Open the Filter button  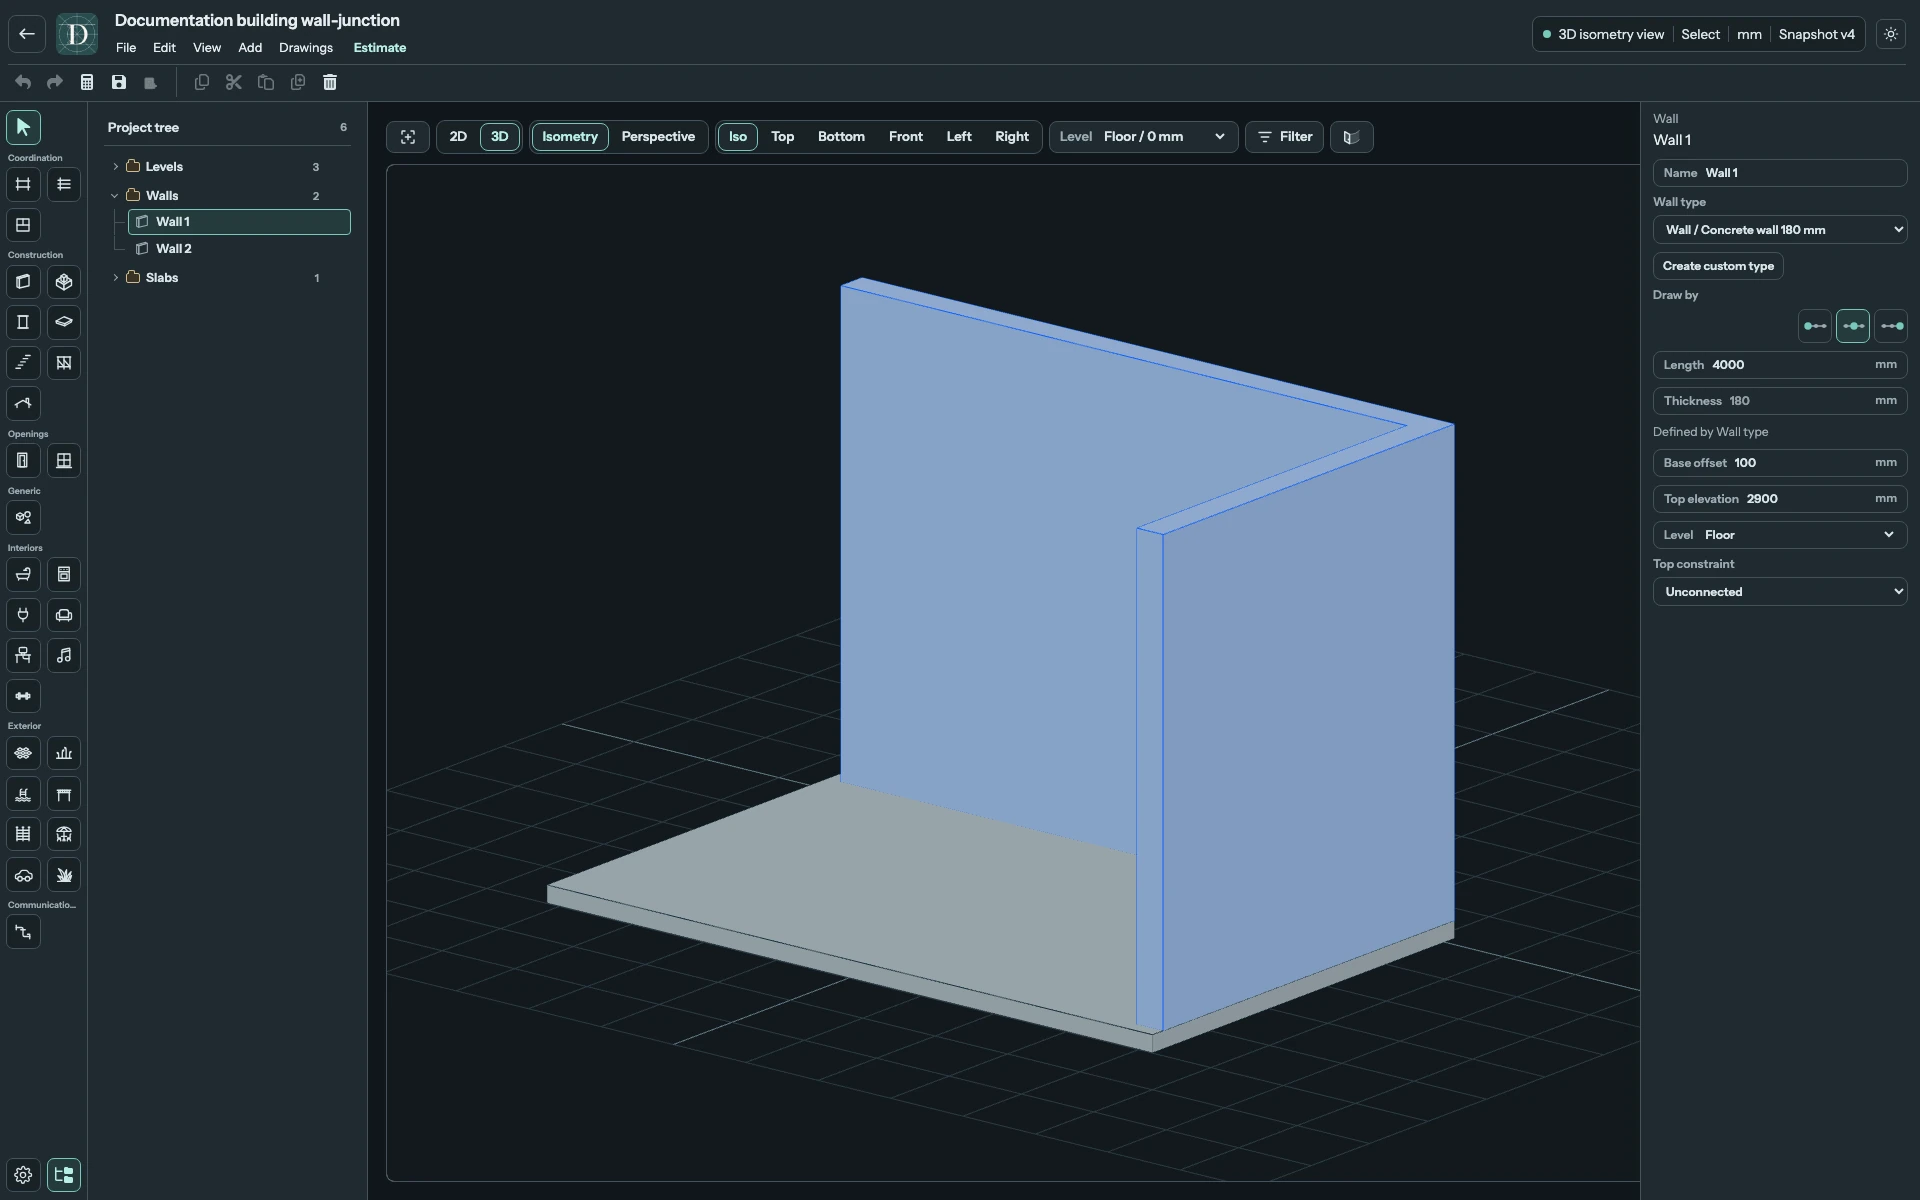pyautogui.click(x=1285, y=137)
